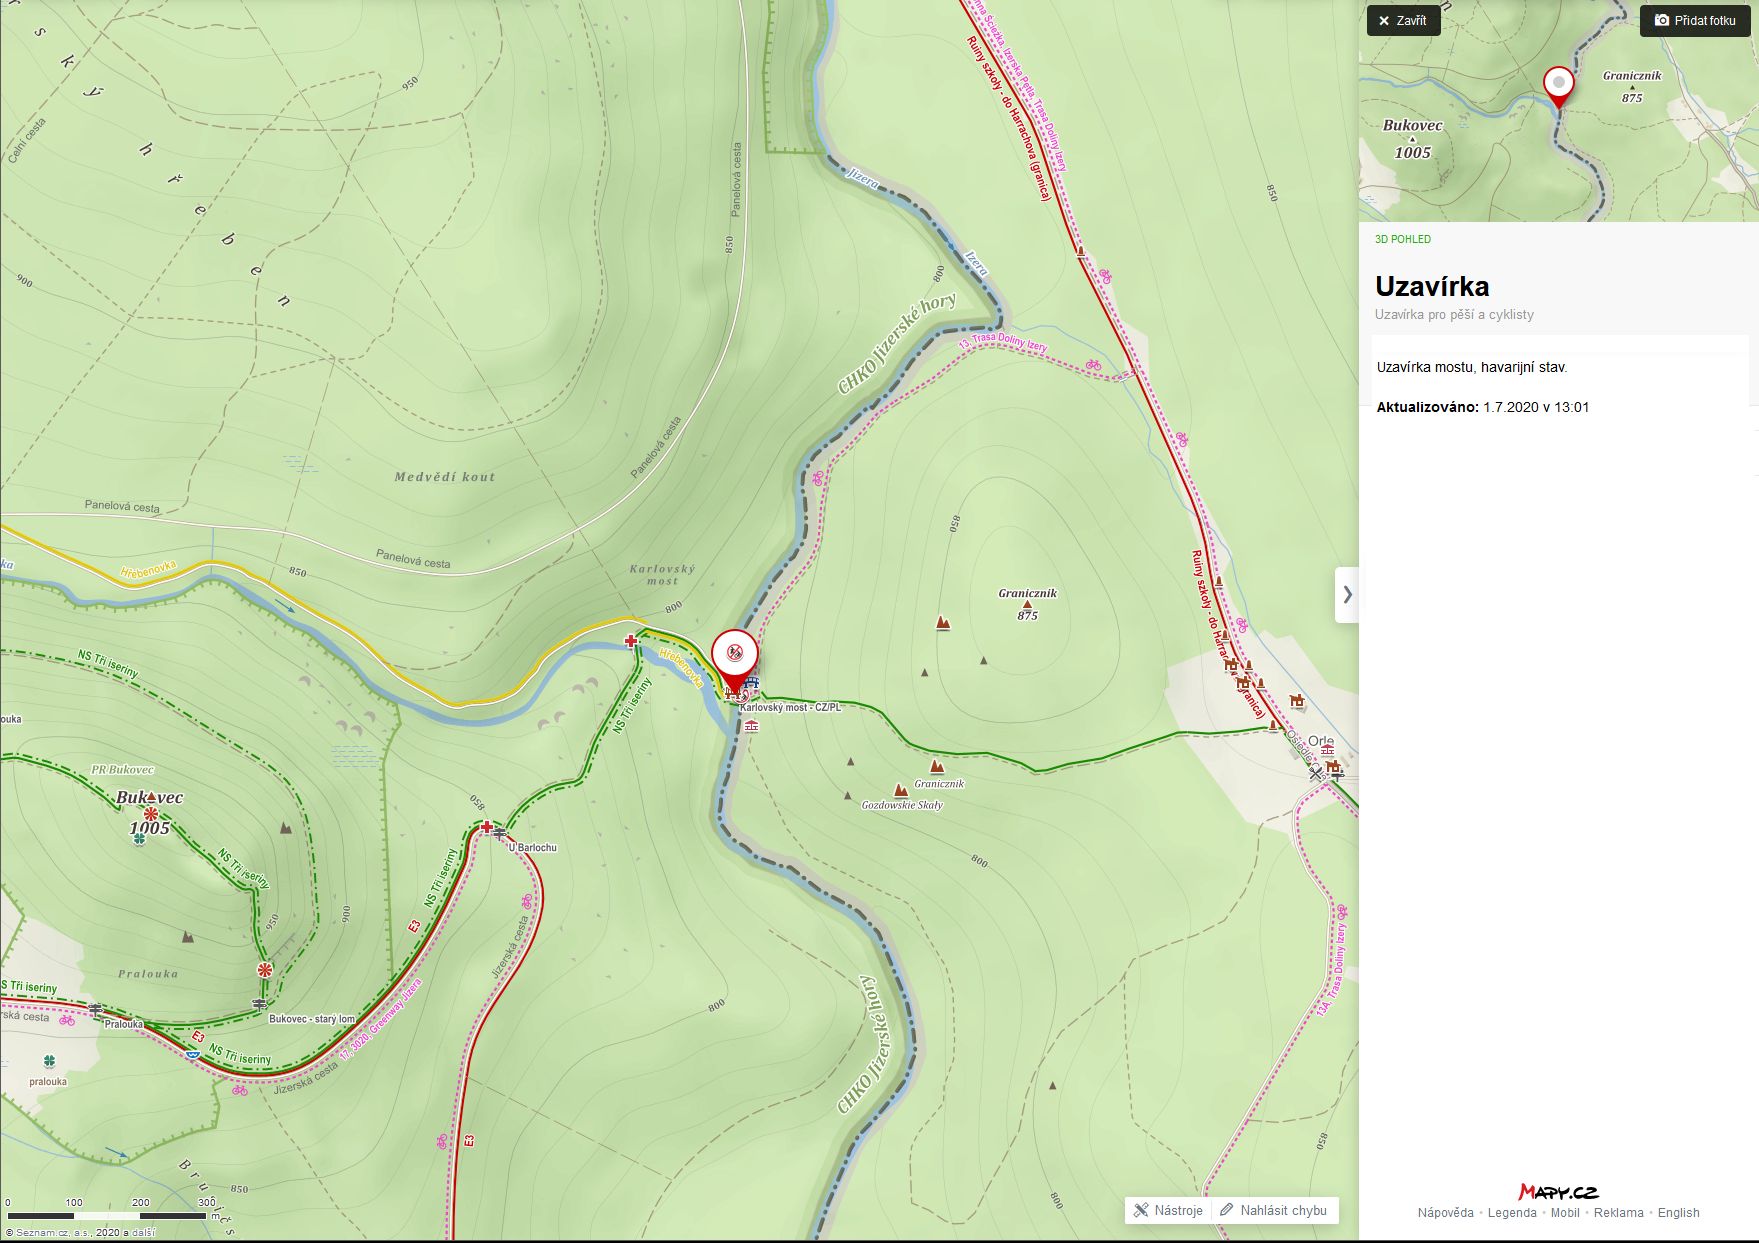Open the Legenda link
The image size is (1759, 1243).
tap(1512, 1212)
